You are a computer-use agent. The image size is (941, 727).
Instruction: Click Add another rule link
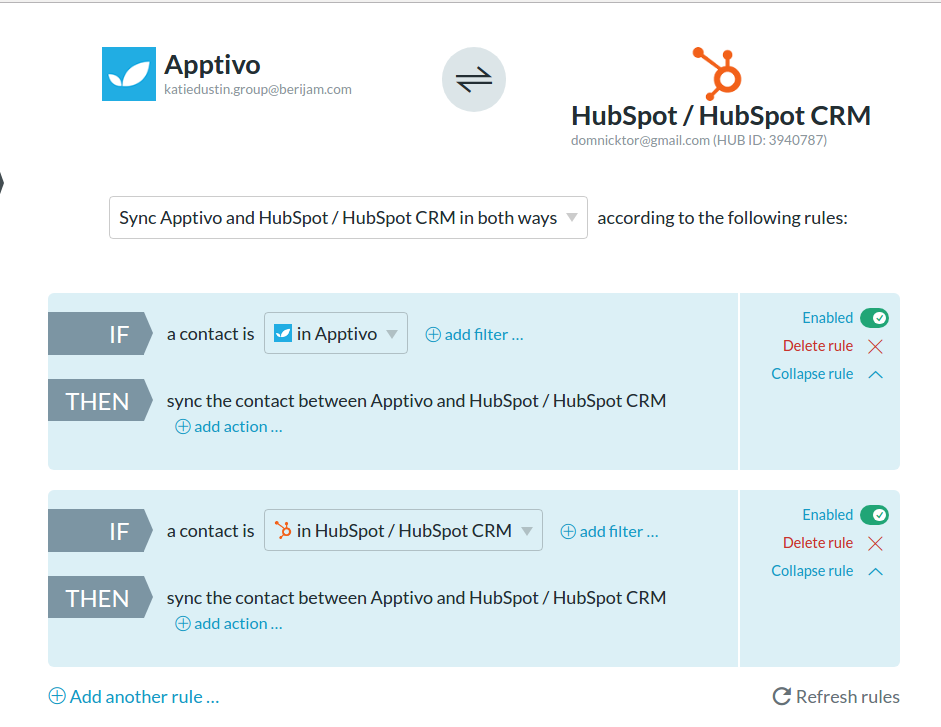(x=134, y=696)
